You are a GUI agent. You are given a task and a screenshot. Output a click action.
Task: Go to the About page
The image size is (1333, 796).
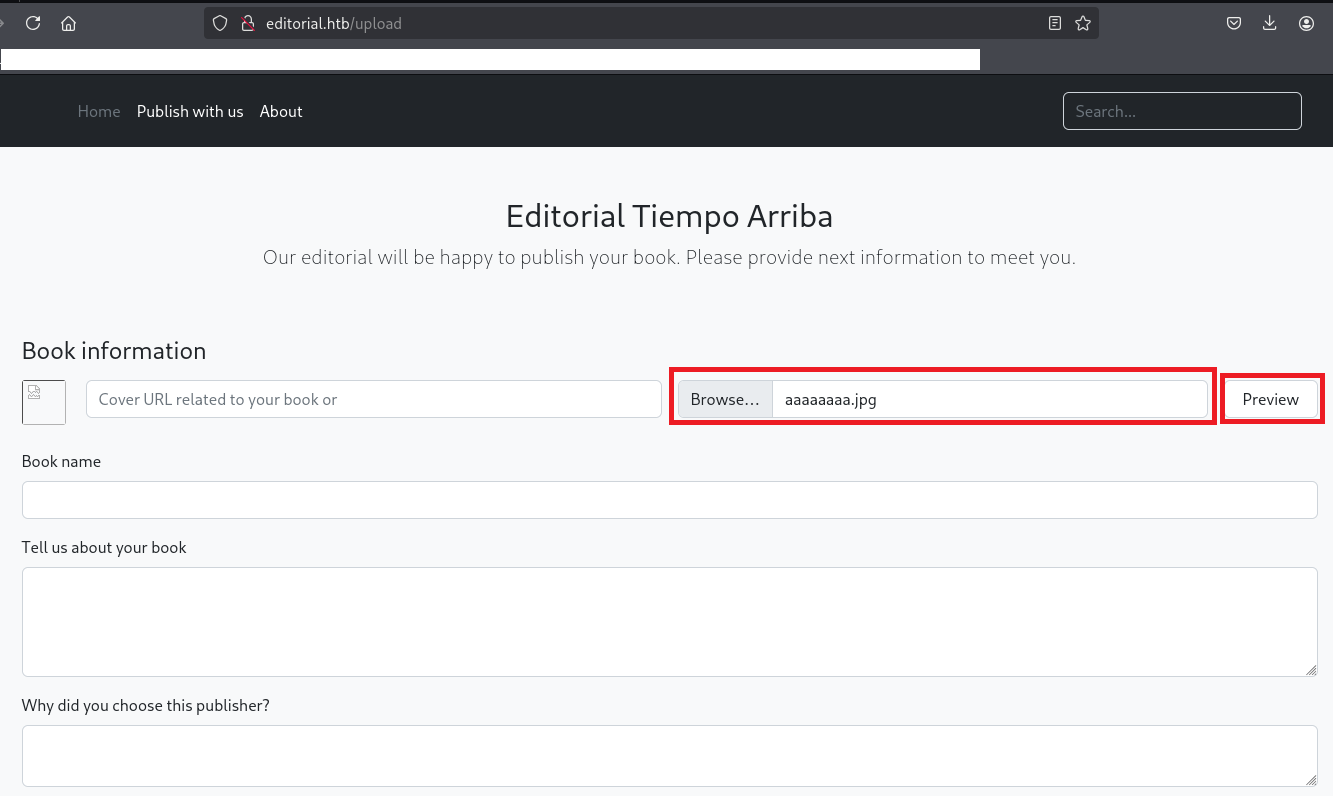pyautogui.click(x=281, y=111)
